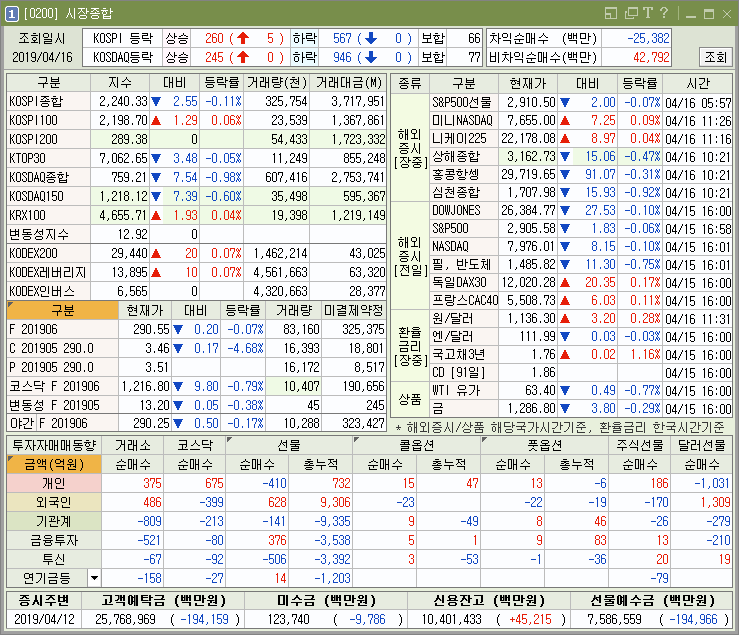Click the 개인 investor row label
The image size is (739, 635).
(54, 483)
